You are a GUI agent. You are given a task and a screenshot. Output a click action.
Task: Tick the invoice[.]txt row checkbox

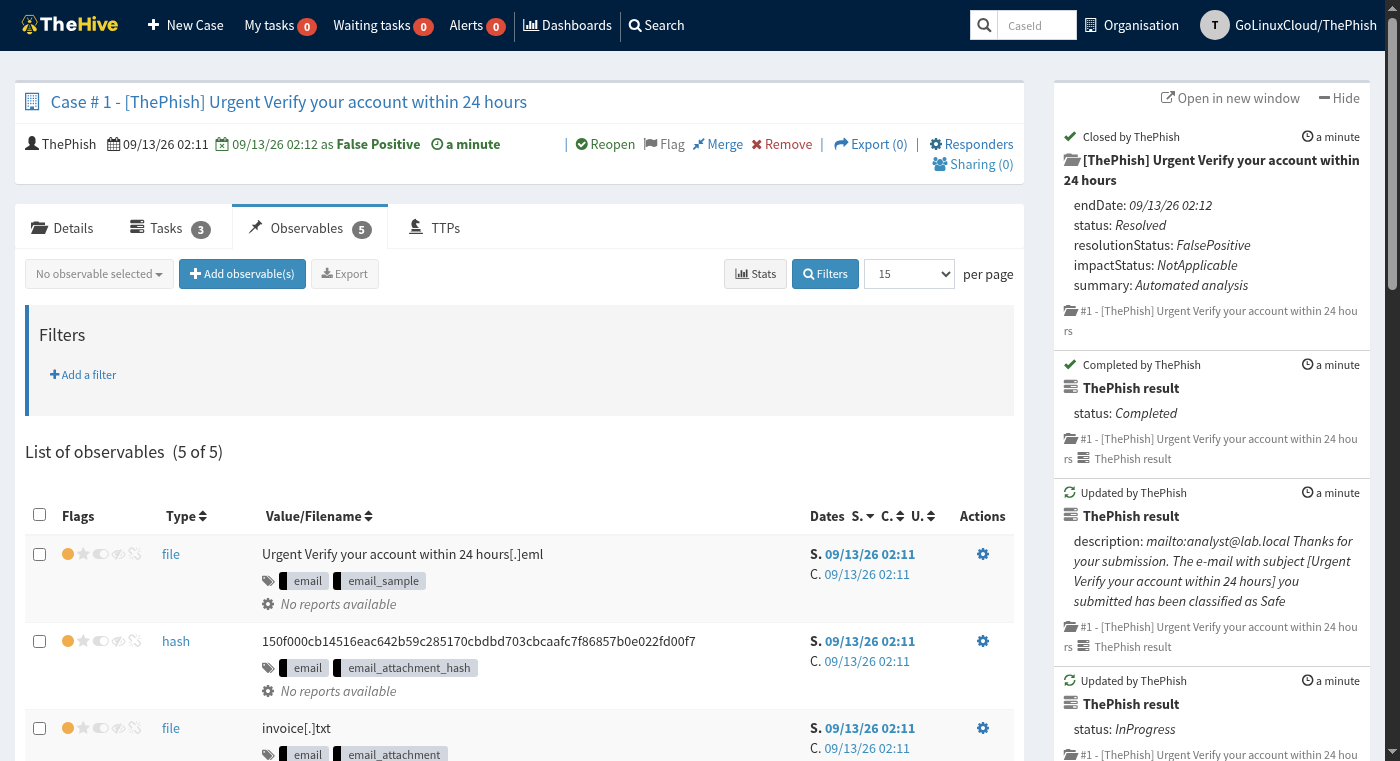pos(40,728)
